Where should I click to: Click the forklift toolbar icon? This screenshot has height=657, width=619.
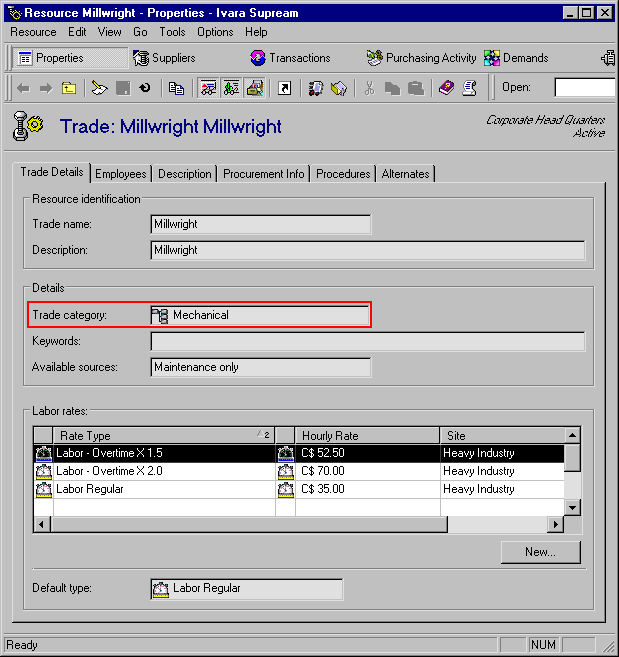pos(316,88)
